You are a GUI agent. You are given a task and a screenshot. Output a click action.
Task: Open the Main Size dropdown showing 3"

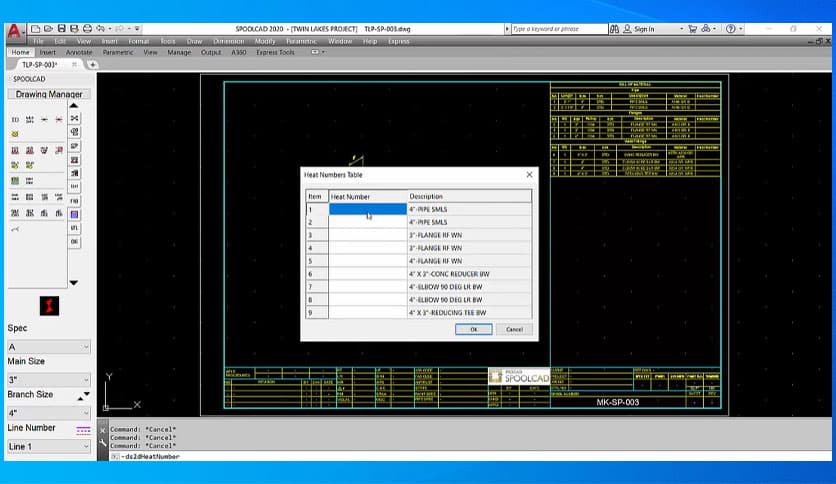pos(49,380)
